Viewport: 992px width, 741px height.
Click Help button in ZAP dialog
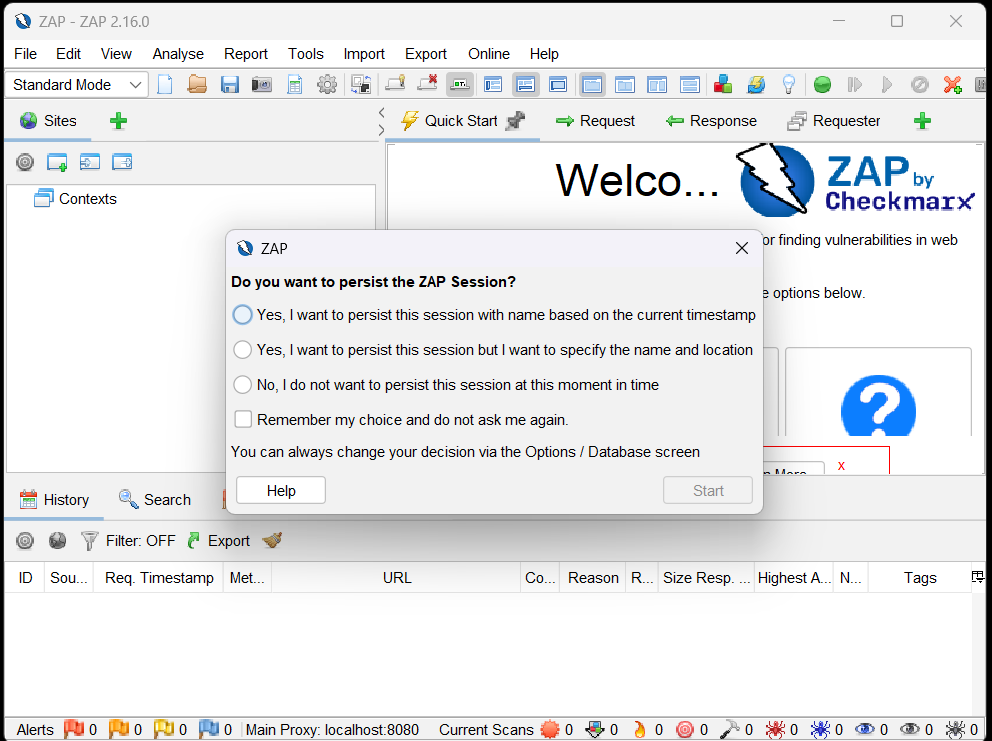click(x=281, y=490)
